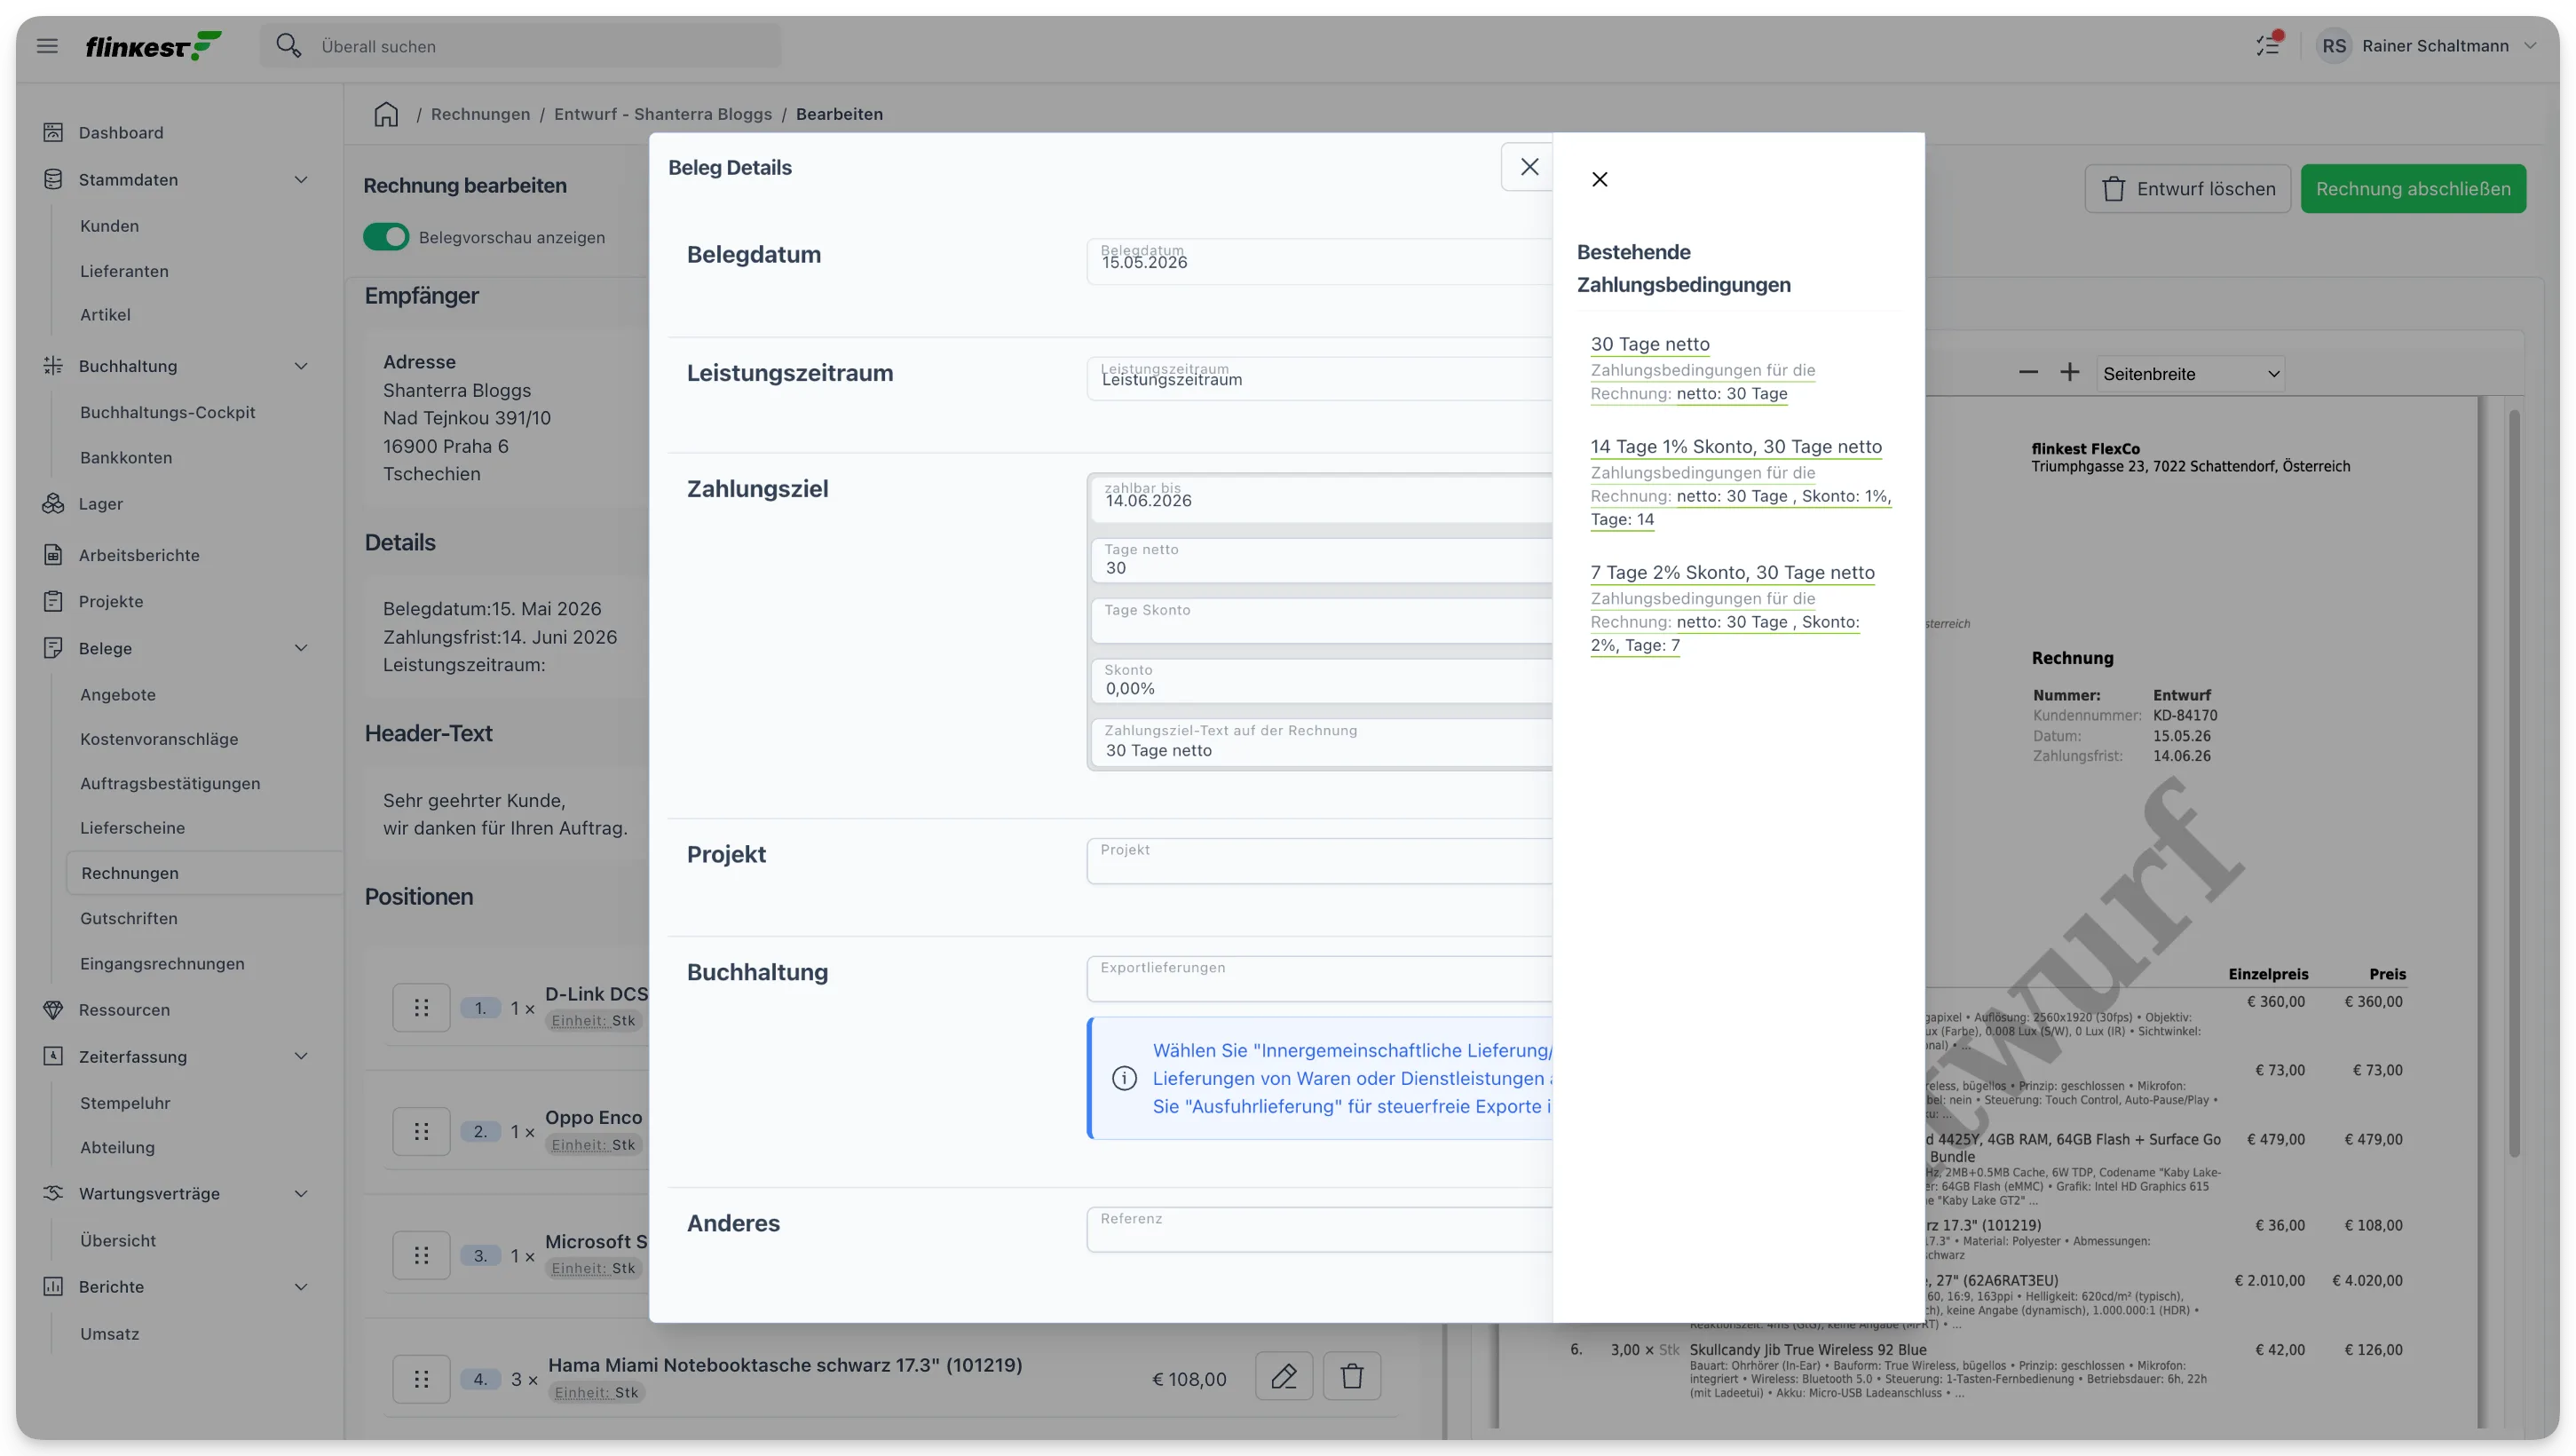
Task: Close the Bestehende Zahlungsbedingungen panel
Action: (1600, 179)
